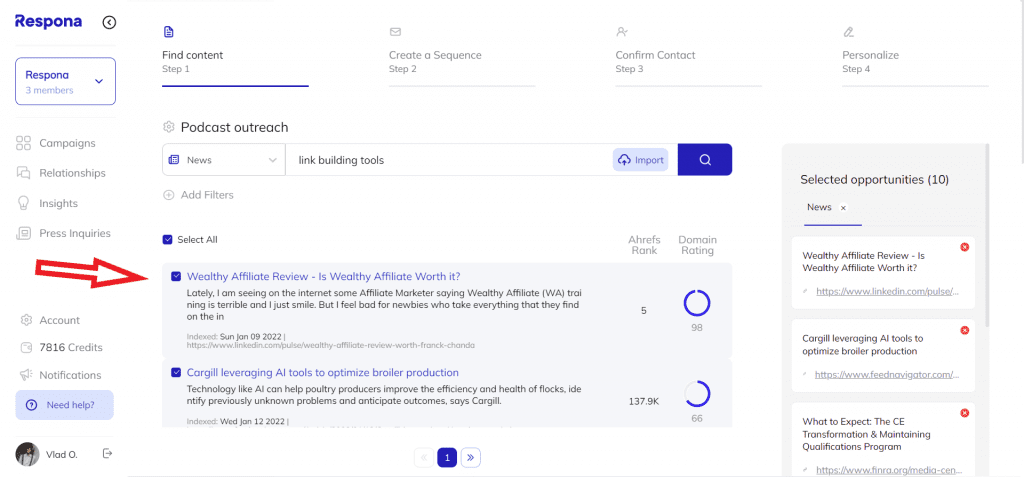Viewport: 1024px width, 477px height.
Task: Go to next results page arrow
Action: coord(470,458)
